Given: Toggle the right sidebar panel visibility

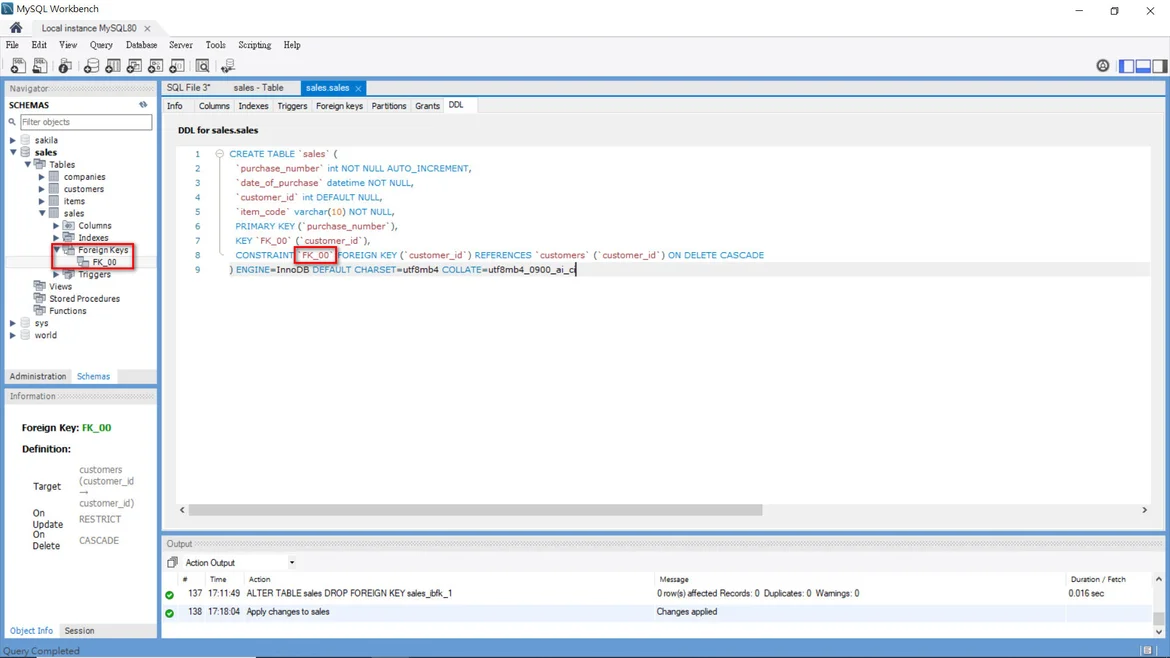Looking at the screenshot, I should (1159, 66).
